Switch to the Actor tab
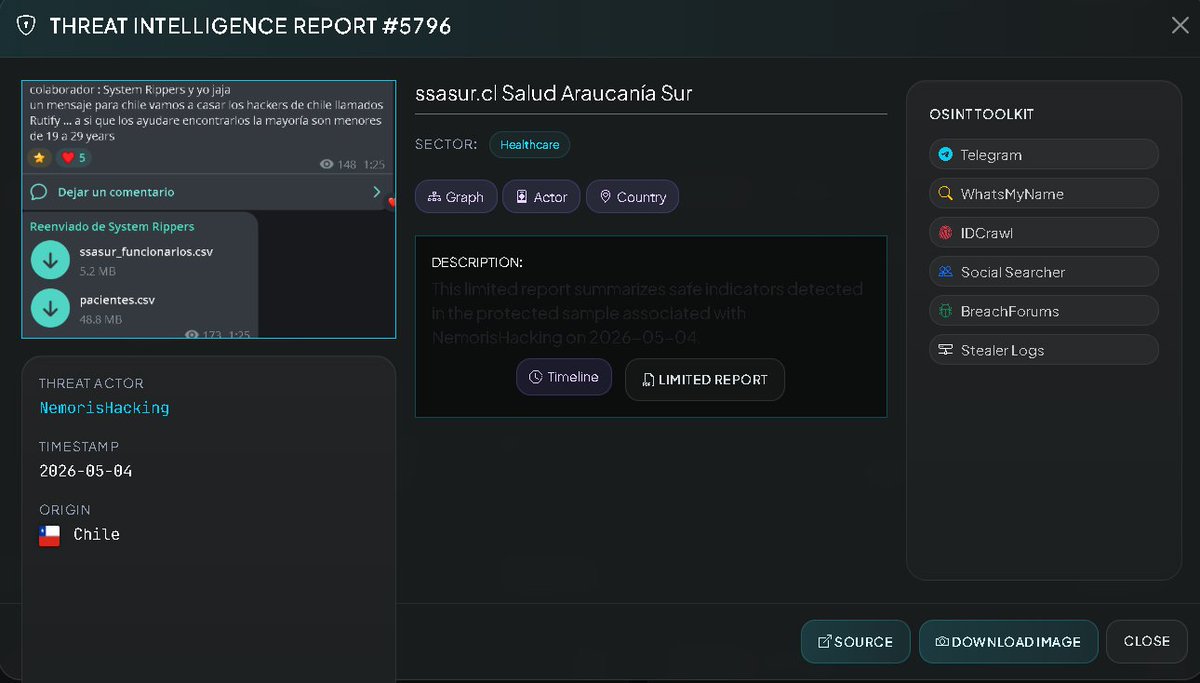 click(541, 197)
